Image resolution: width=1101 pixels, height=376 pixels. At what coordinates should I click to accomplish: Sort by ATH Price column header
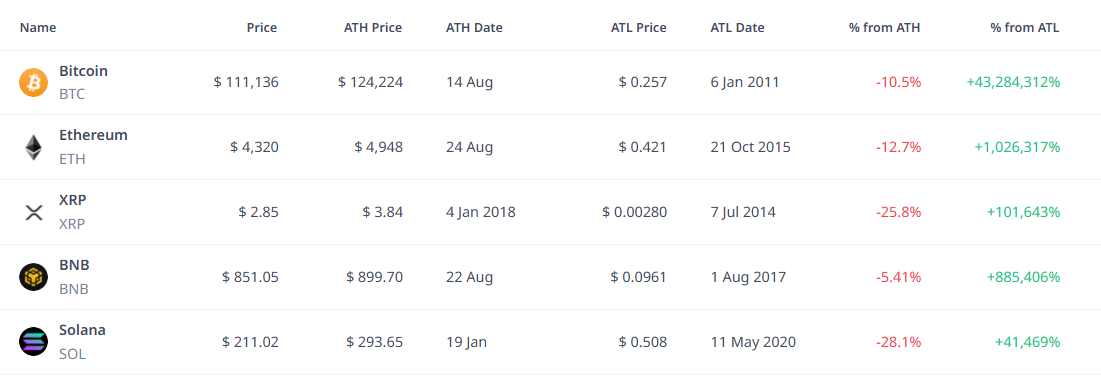click(372, 28)
